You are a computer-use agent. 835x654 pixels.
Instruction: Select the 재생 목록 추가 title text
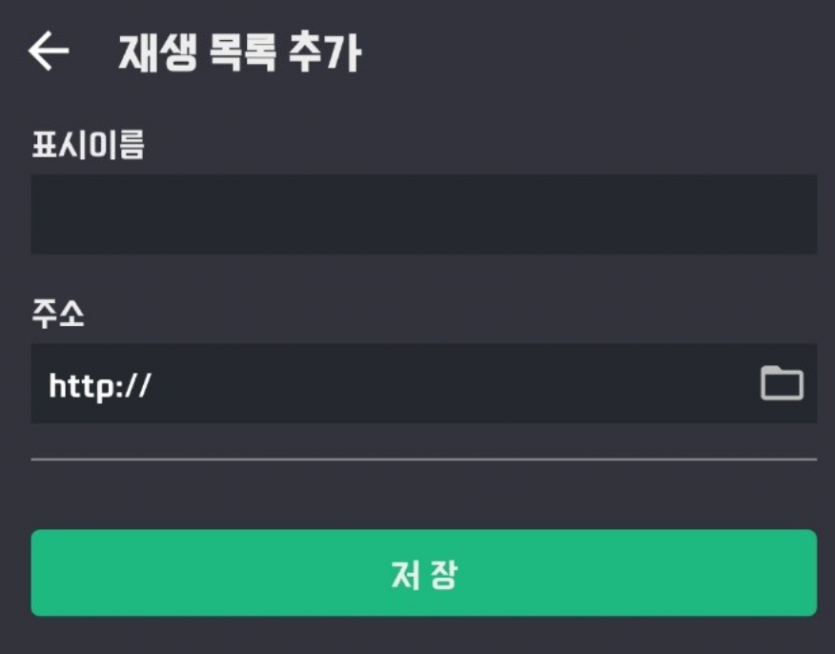pyautogui.click(x=240, y=52)
